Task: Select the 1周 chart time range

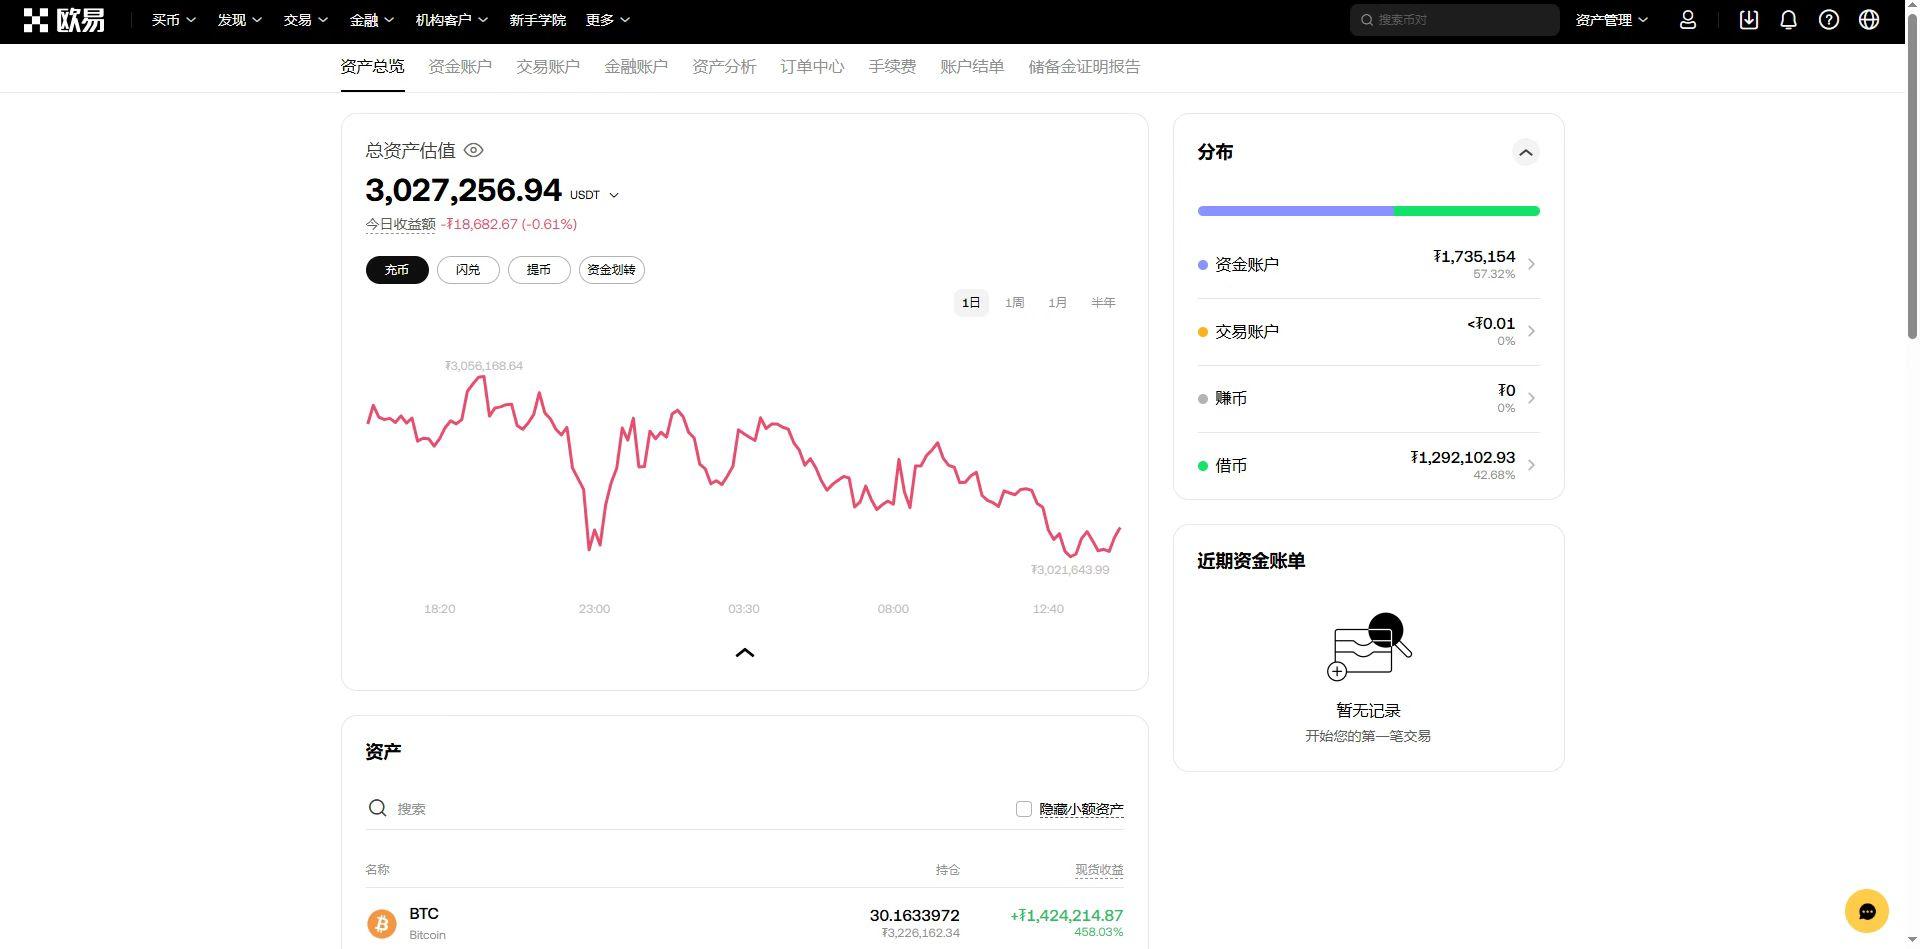Action: [1014, 302]
